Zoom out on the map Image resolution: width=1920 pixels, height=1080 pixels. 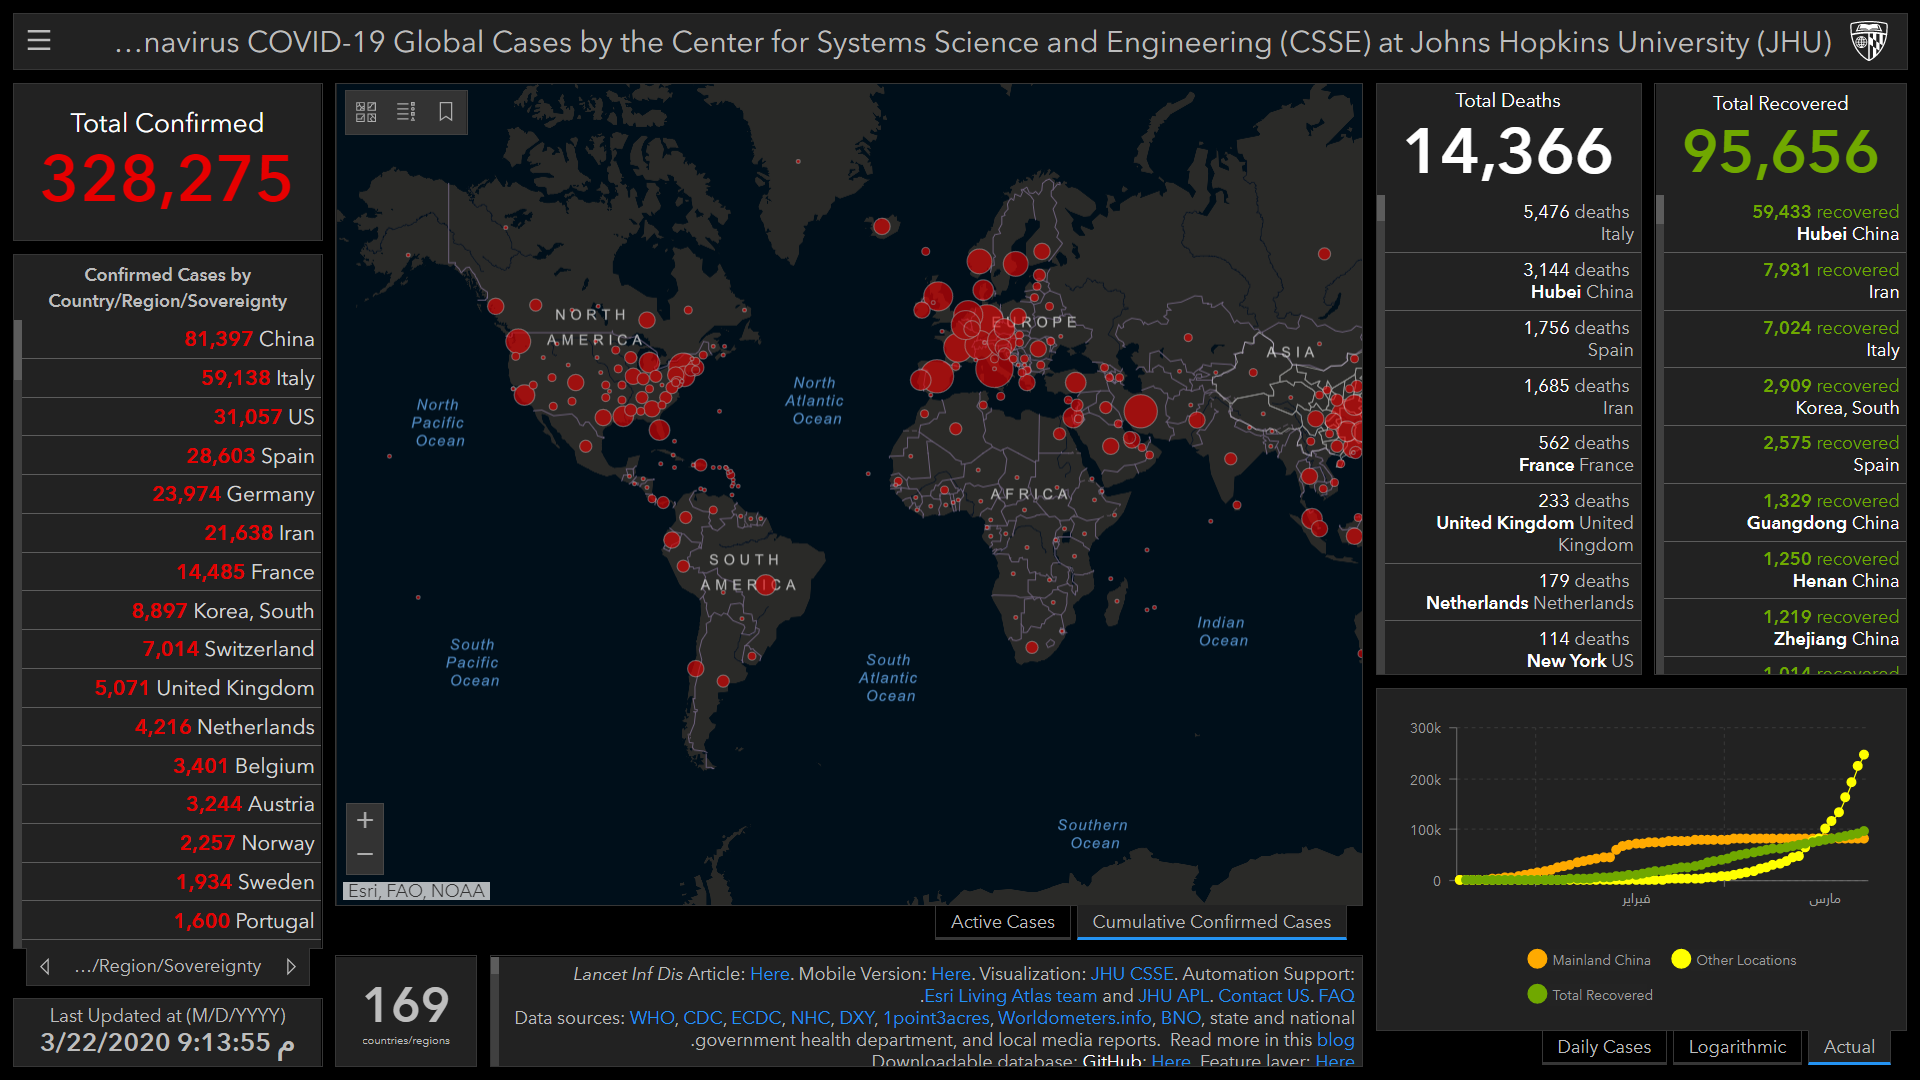click(x=365, y=855)
